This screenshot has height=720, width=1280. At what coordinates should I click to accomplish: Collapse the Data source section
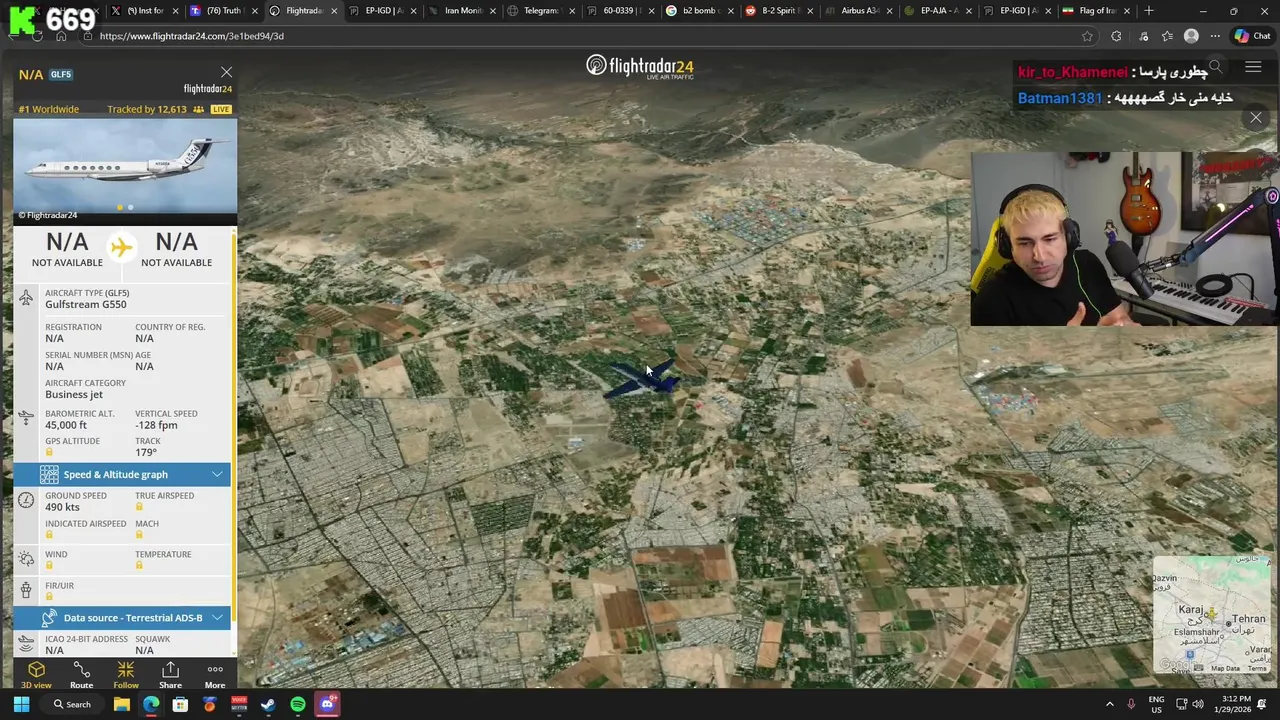[217, 617]
